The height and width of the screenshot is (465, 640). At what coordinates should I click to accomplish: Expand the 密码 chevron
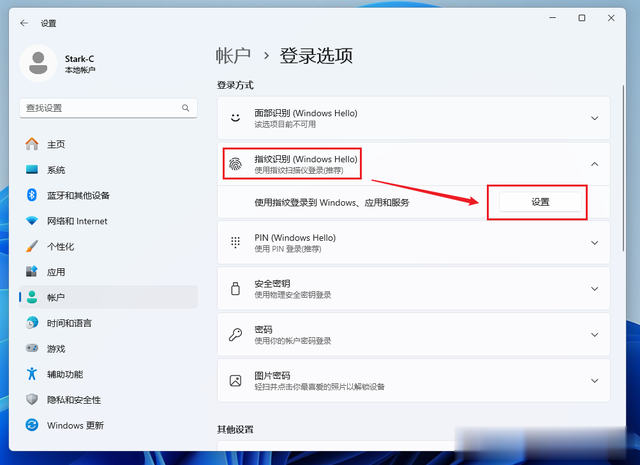(x=595, y=335)
